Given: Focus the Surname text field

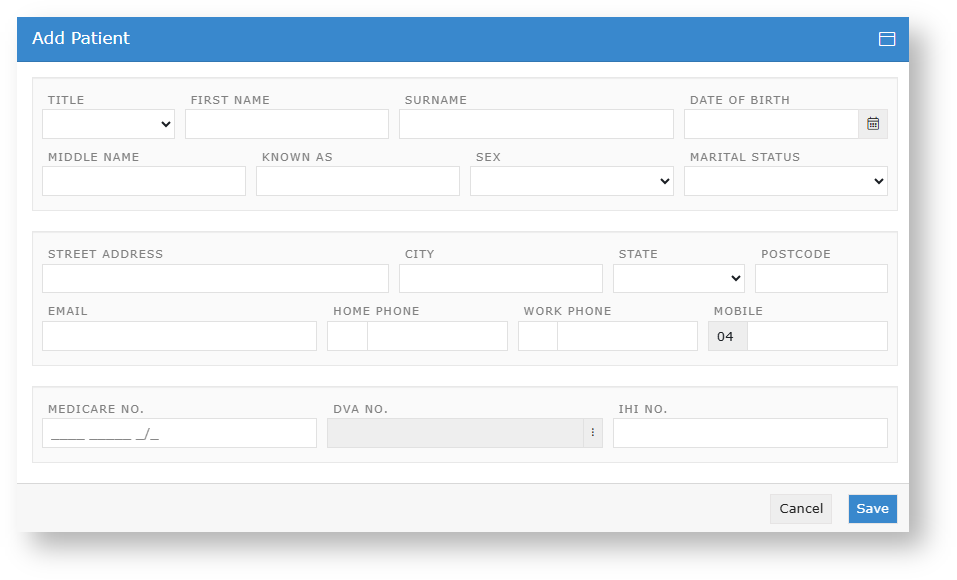Looking at the screenshot, I should tap(536, 124).
